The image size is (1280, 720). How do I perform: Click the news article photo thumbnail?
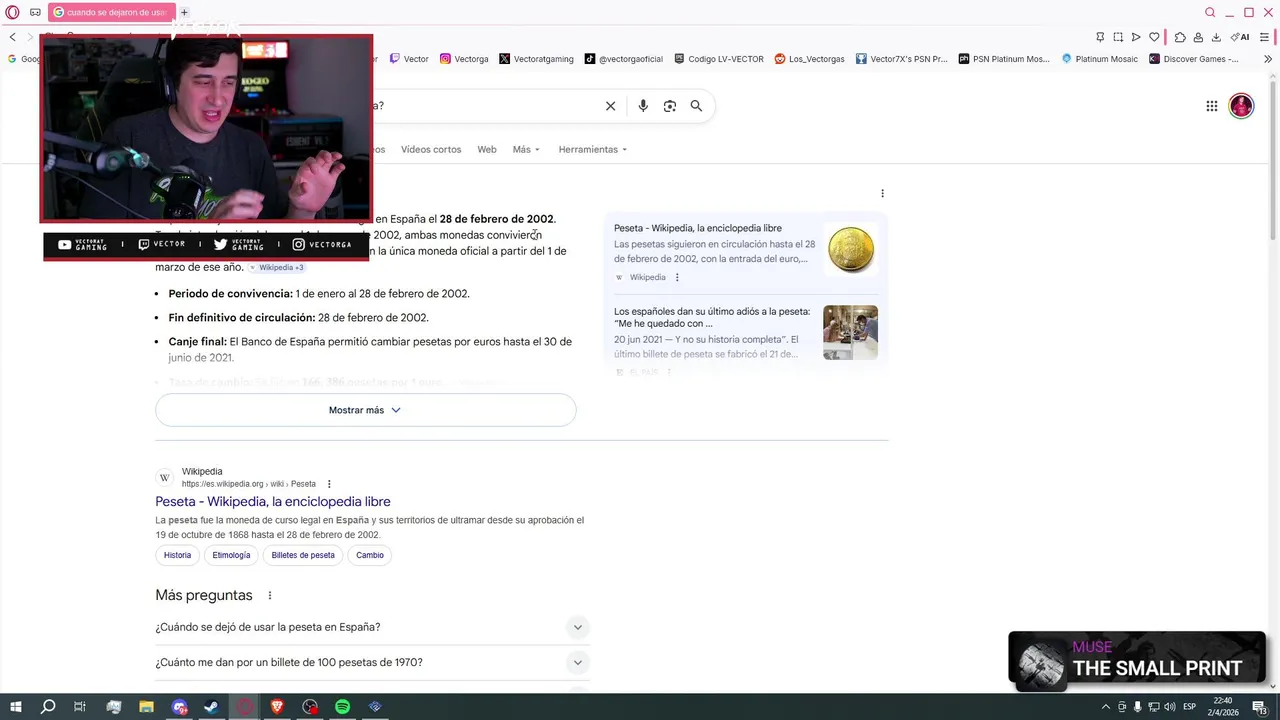click(x=850, y=332)
